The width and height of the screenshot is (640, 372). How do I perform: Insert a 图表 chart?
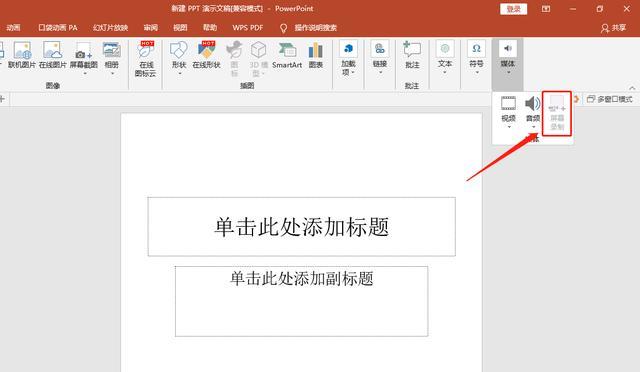316,55
